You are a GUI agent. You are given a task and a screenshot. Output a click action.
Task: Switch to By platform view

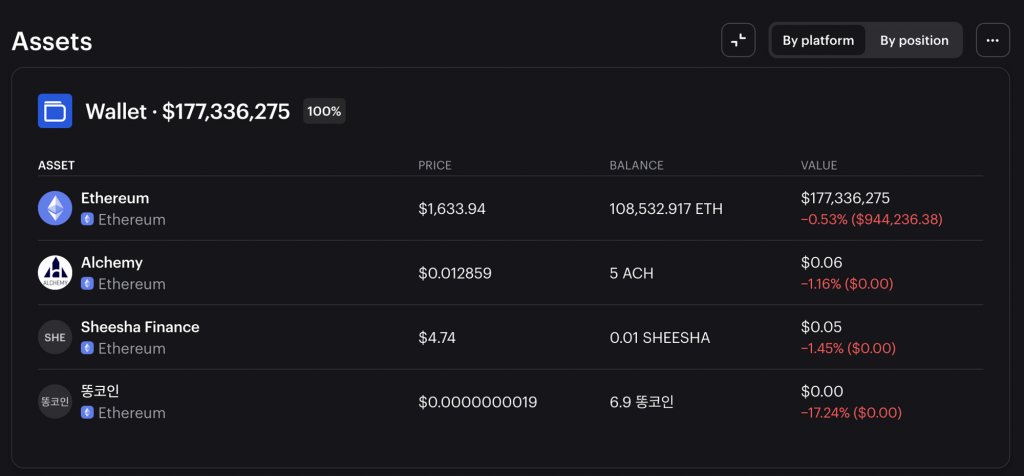[x=818, y=40]
